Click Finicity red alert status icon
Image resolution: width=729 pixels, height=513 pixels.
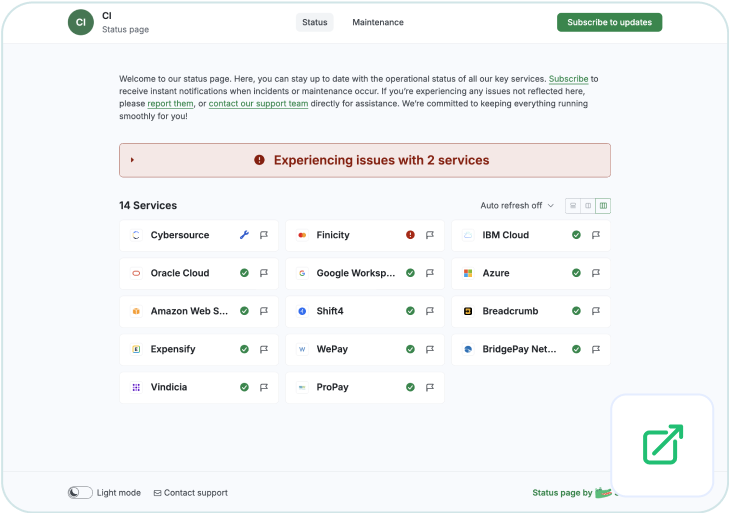pos(410,235)
